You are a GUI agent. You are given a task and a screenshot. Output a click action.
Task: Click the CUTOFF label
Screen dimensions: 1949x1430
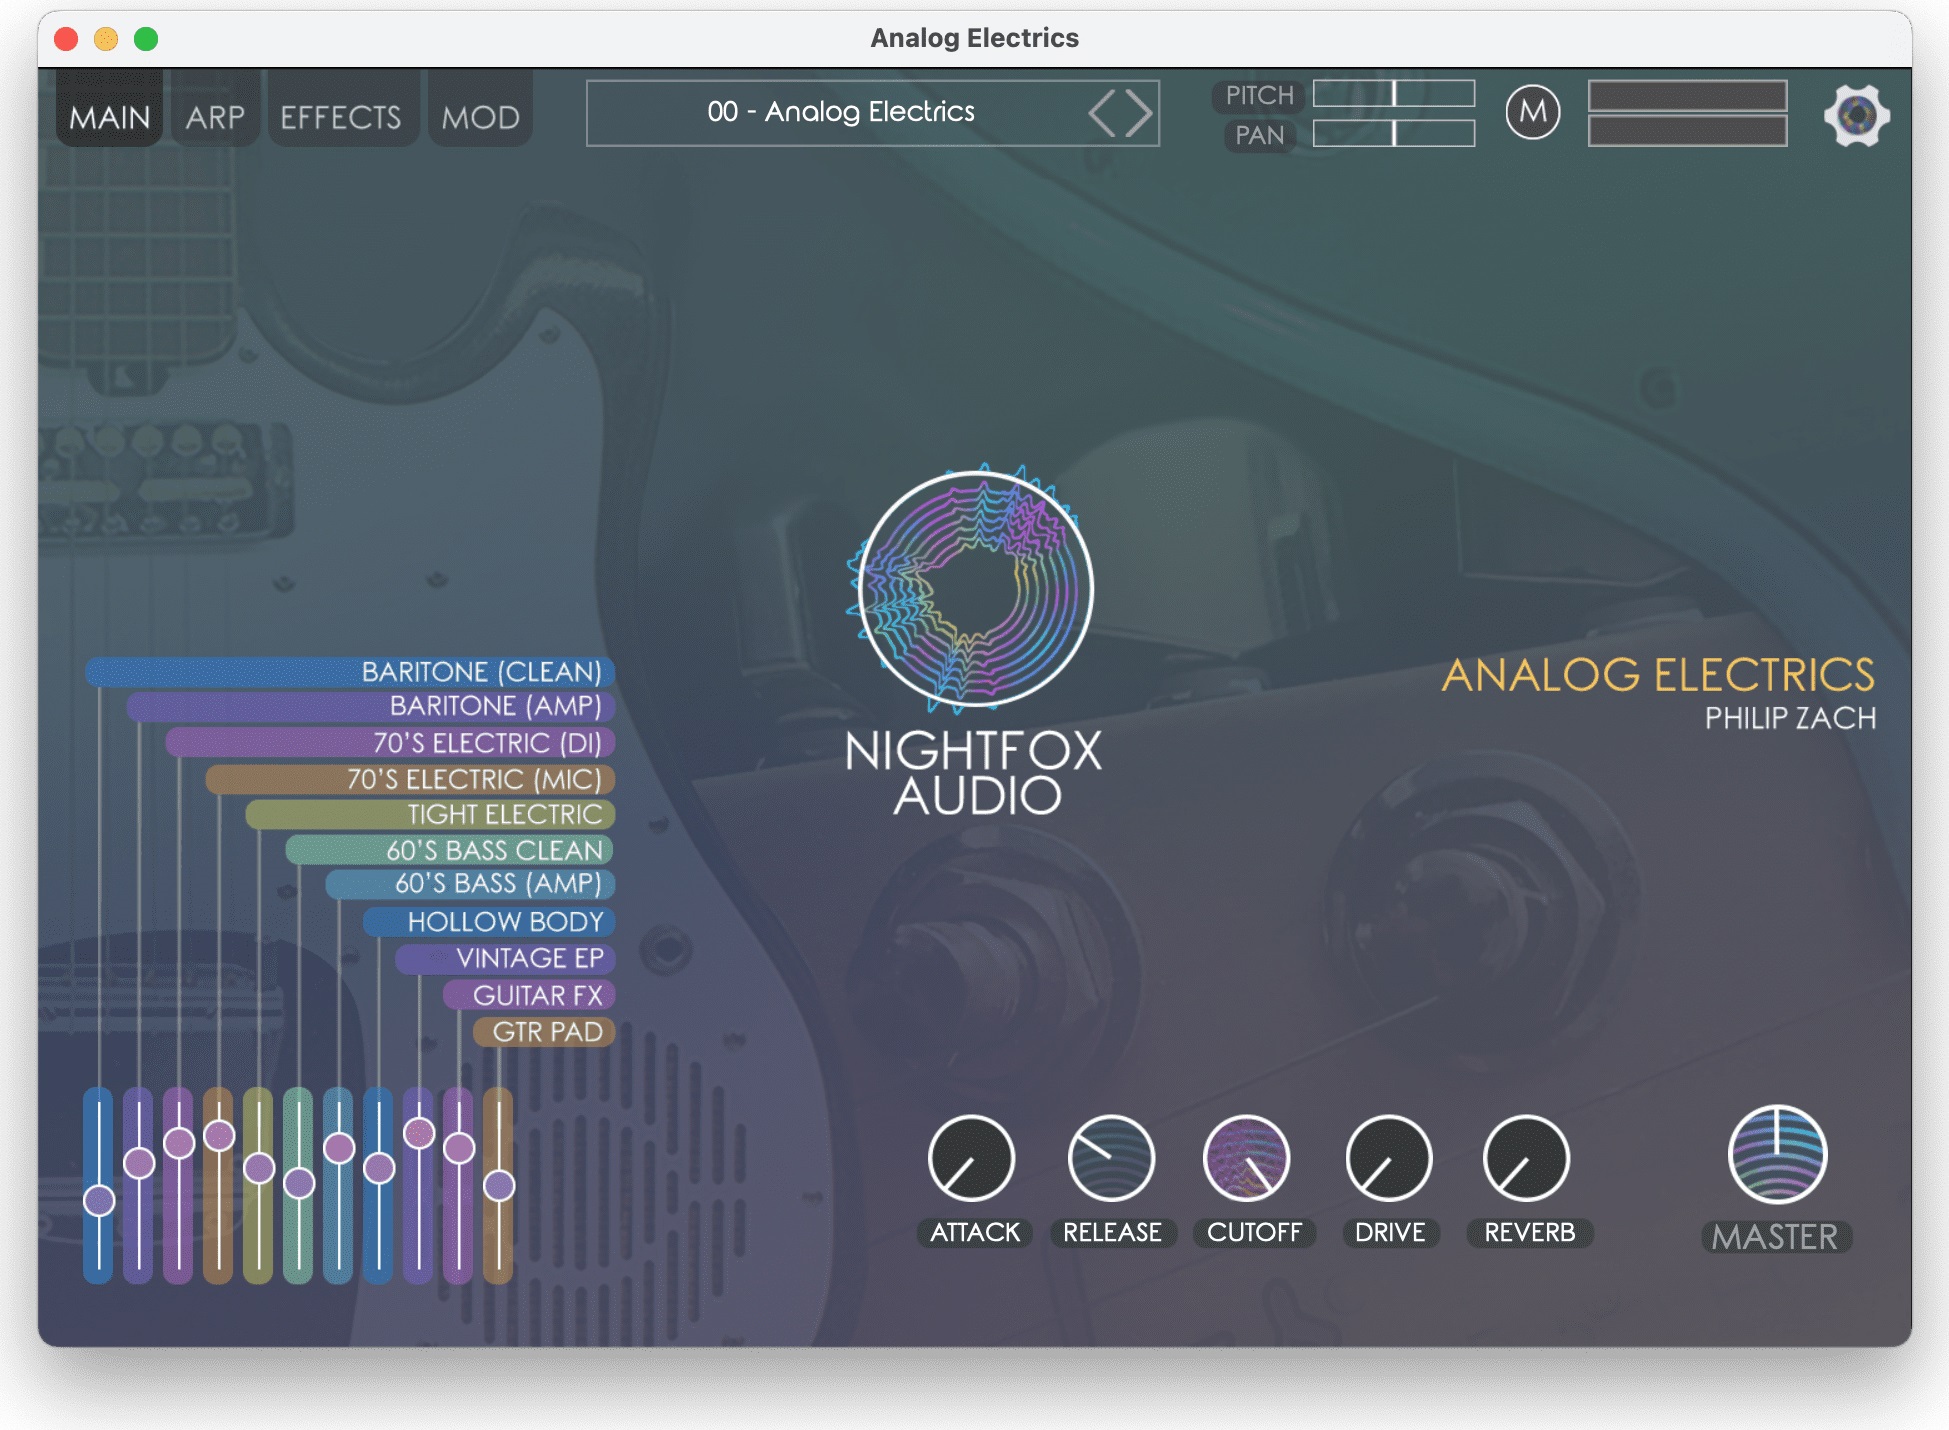[1254, 1232]
